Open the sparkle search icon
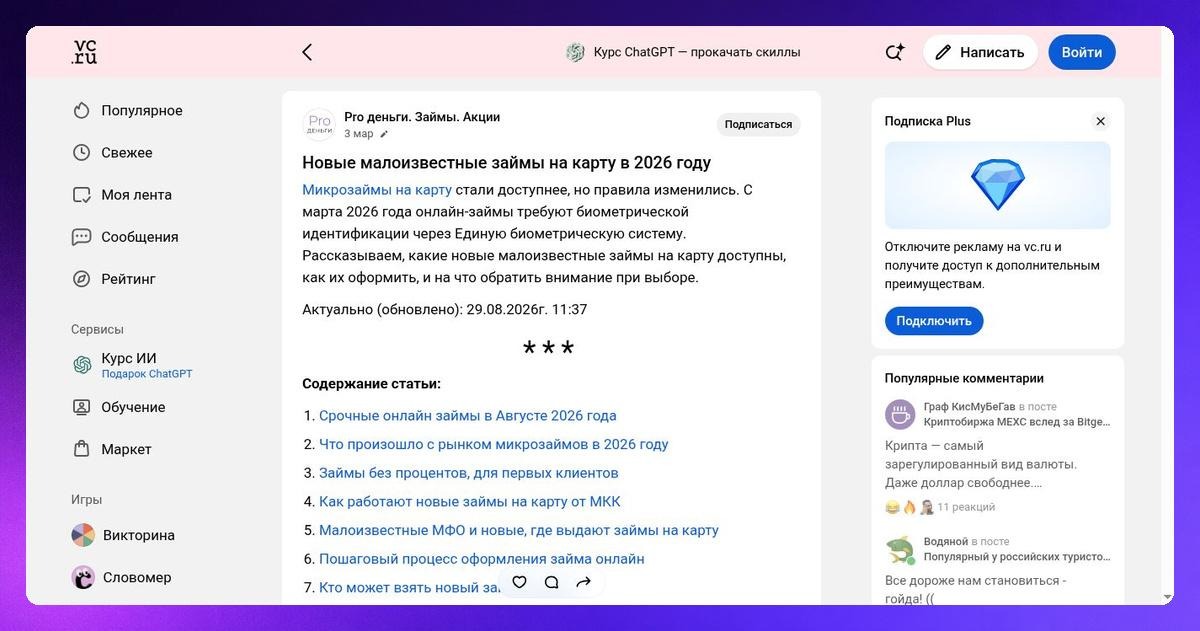 tap(894, 52)
